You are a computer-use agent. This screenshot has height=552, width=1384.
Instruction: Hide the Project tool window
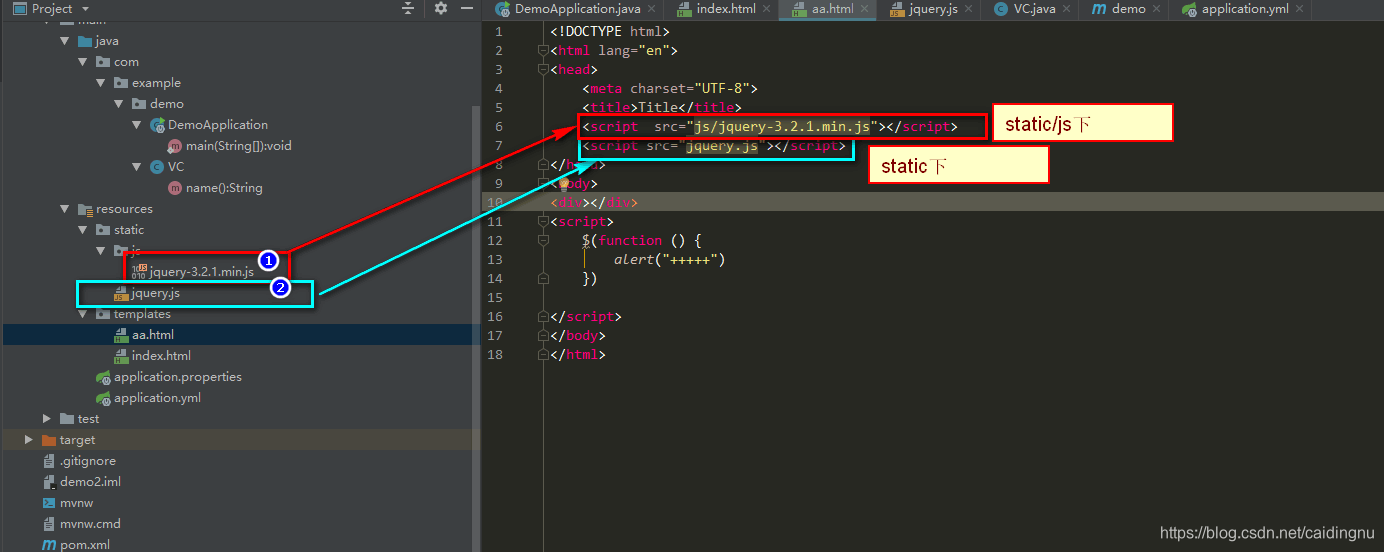coord(466,8)
